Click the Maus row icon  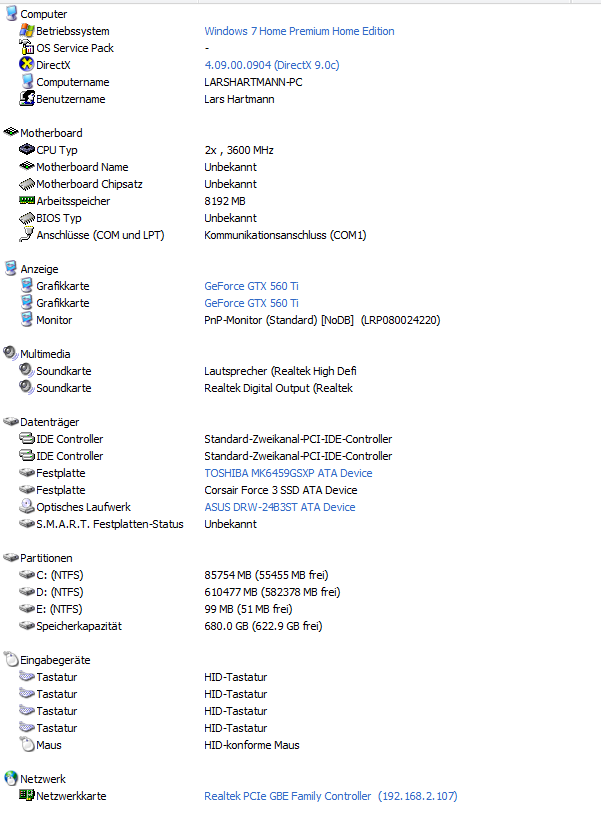click(26, 745)
